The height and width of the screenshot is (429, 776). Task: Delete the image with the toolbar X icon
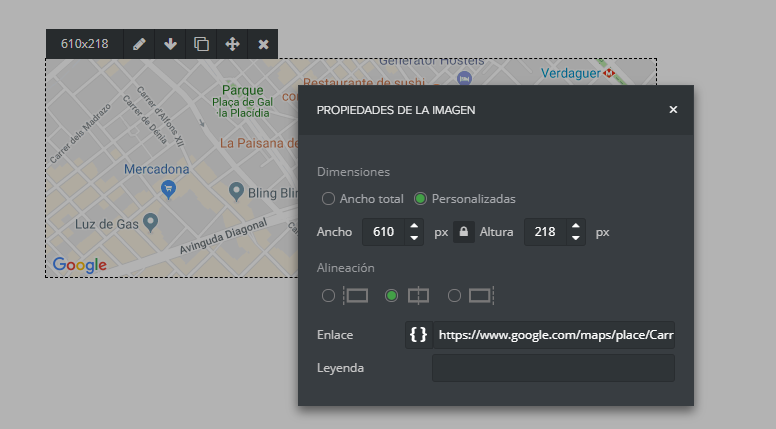coord(263,45)
